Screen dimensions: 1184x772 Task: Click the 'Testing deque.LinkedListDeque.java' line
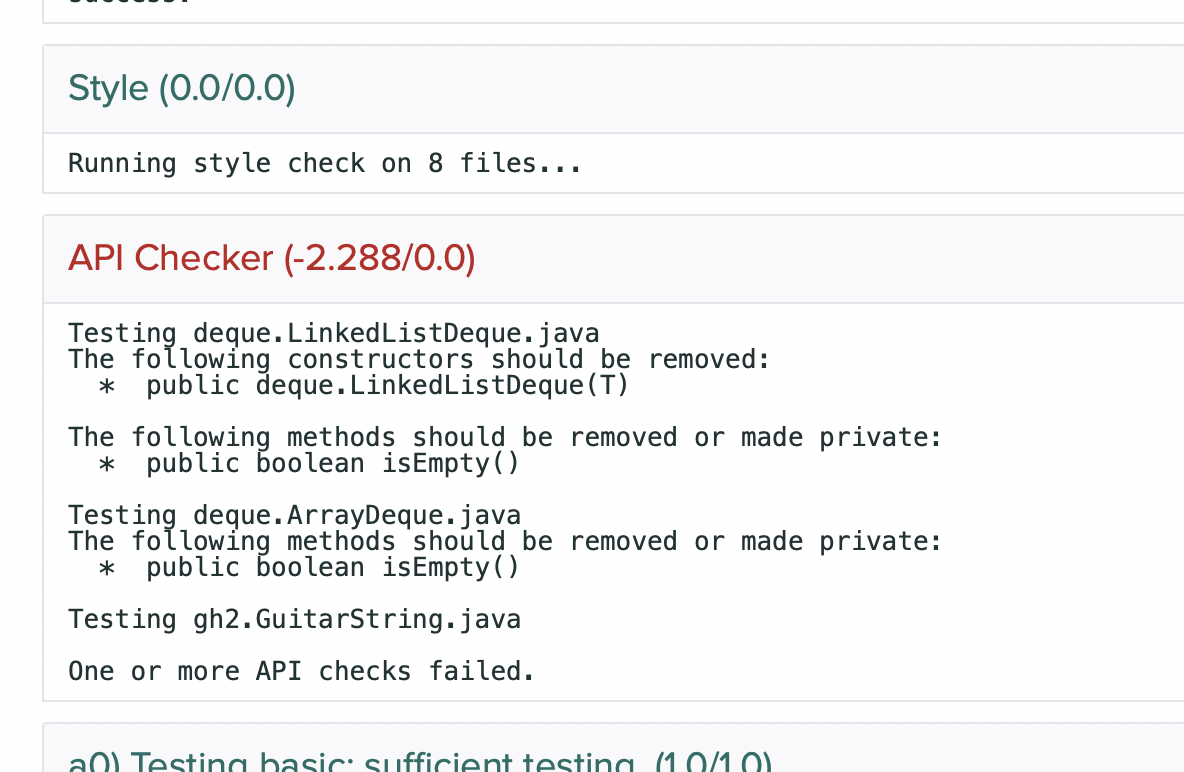click(333, 333)
